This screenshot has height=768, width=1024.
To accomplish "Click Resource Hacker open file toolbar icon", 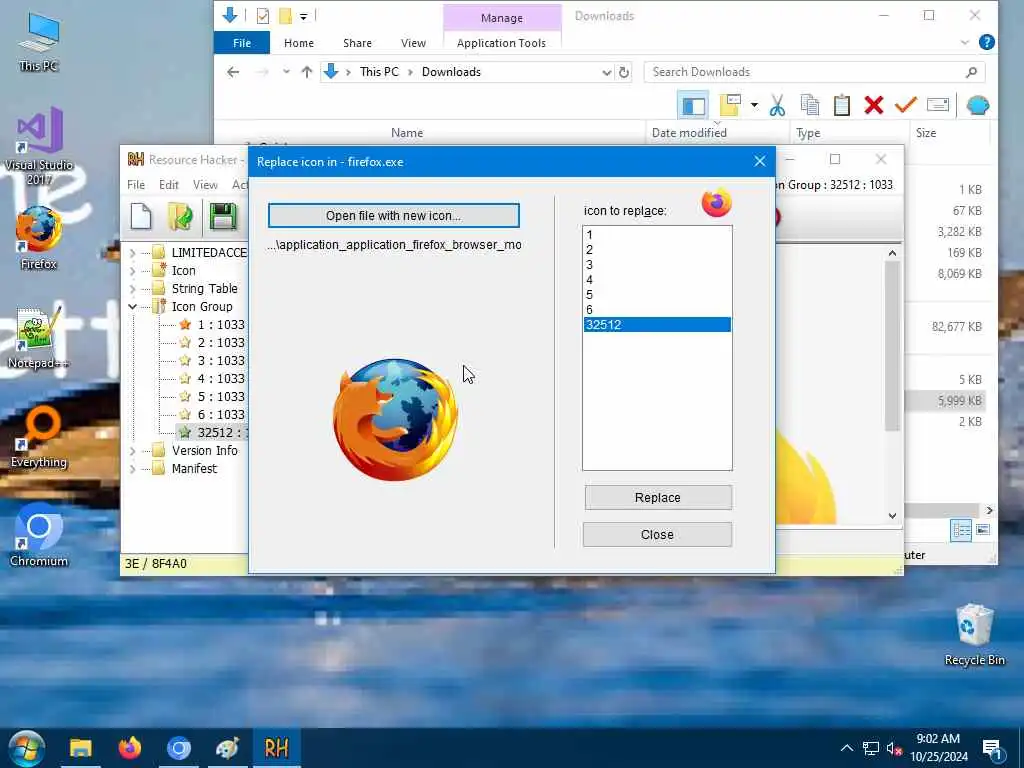I will [180, 217].
